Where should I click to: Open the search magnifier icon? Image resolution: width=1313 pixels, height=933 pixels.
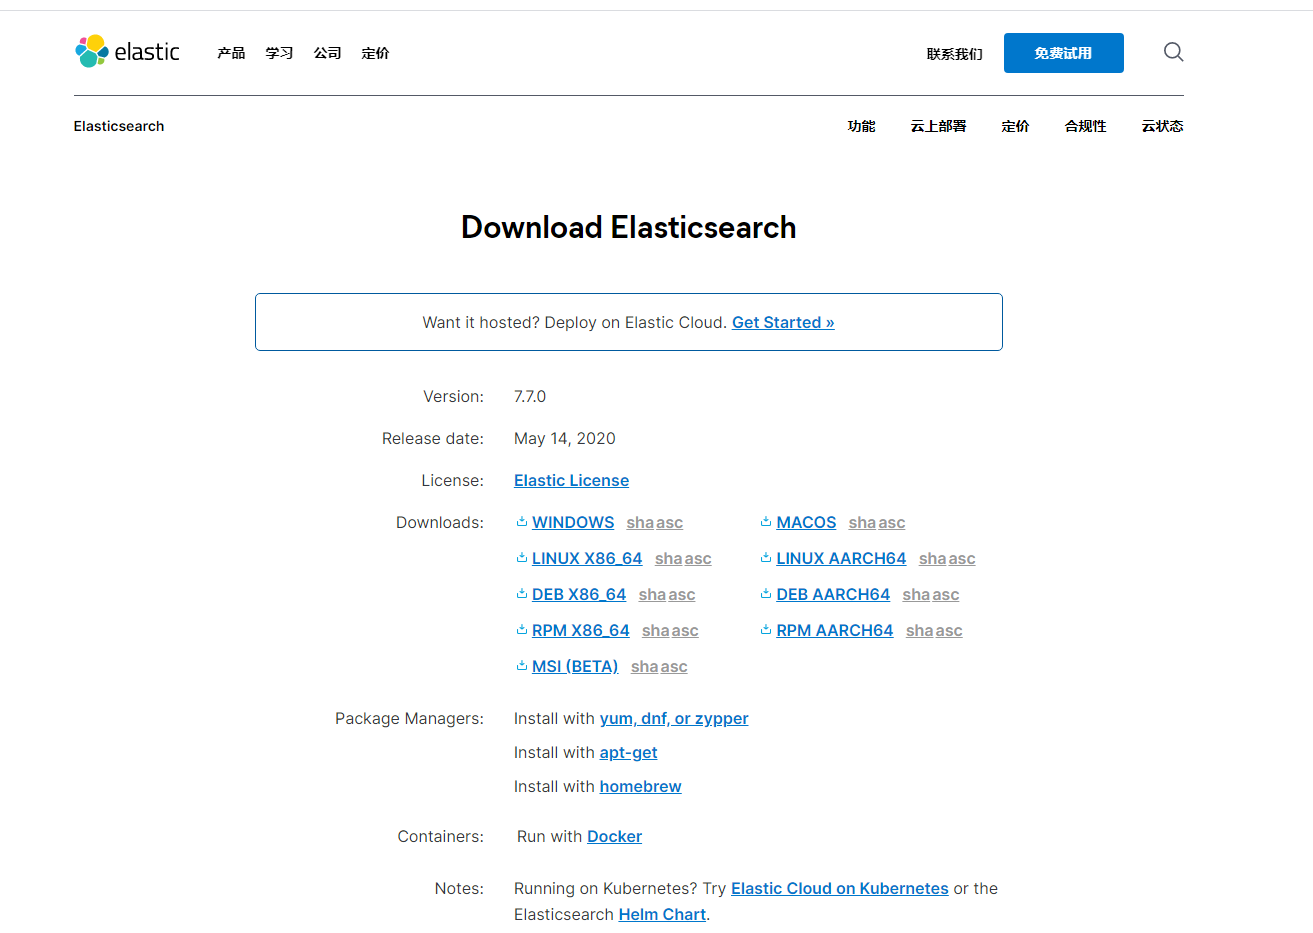[x=1173, y=52]
